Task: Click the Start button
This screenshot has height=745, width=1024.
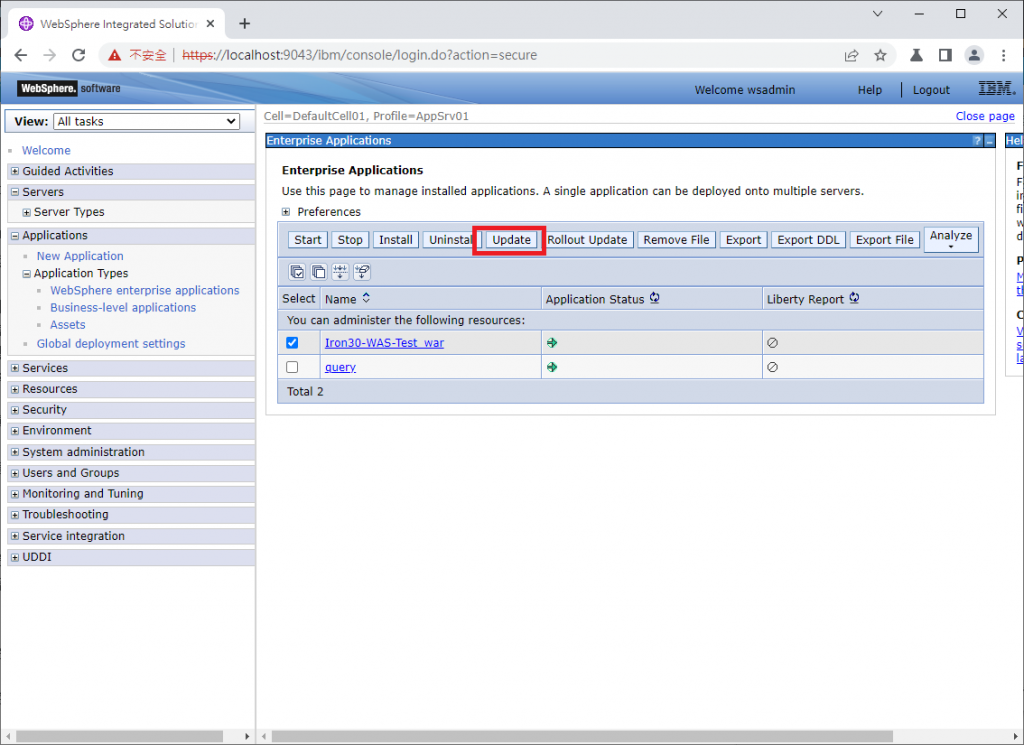Action: (308, 240)
